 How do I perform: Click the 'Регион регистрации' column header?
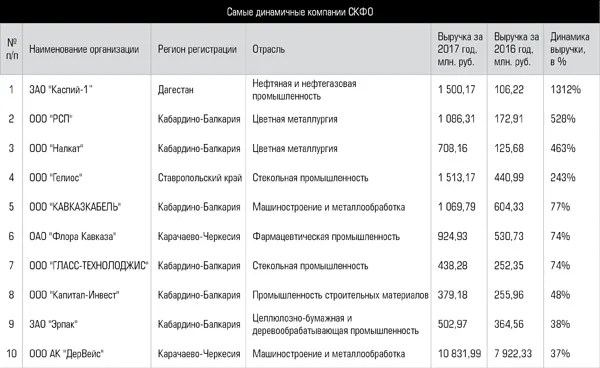click(197, 49)
